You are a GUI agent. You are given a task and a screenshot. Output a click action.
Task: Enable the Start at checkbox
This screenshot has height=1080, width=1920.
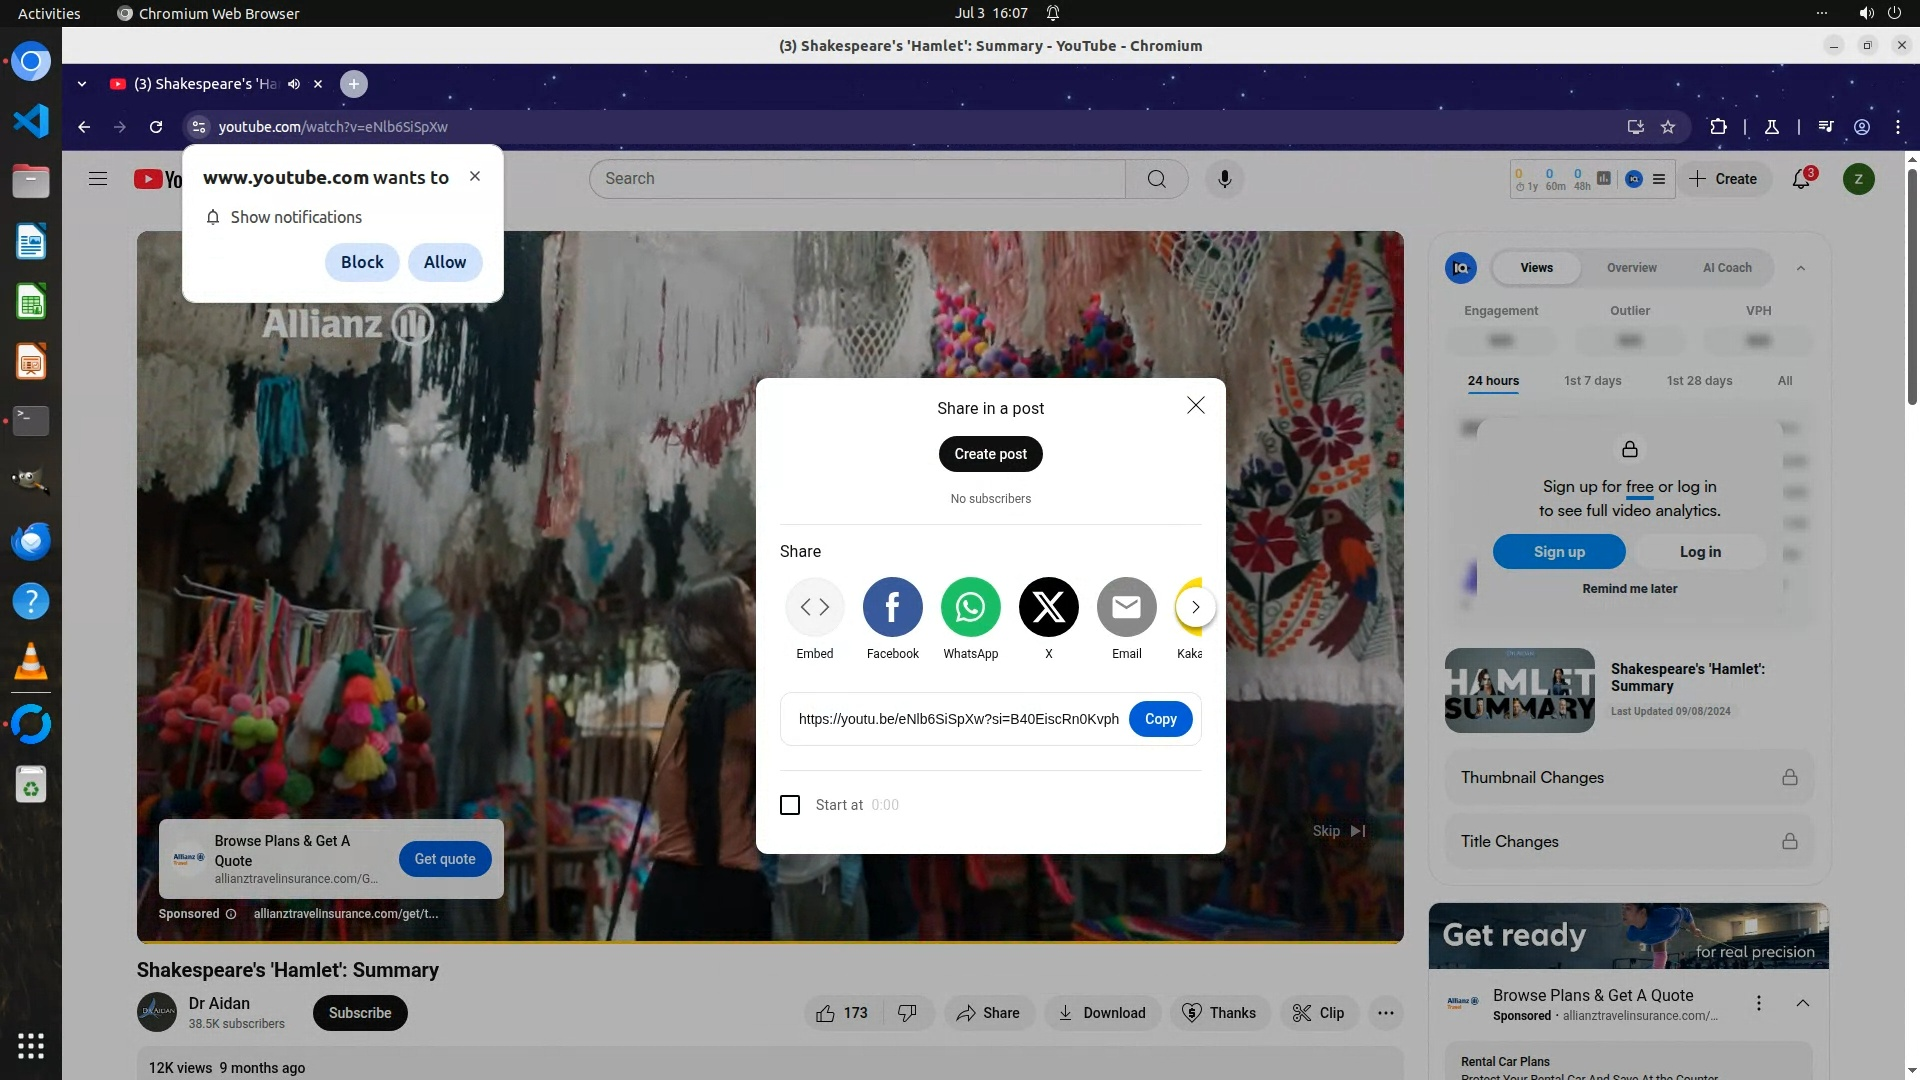pyautogui.click(x=790, y=805)
